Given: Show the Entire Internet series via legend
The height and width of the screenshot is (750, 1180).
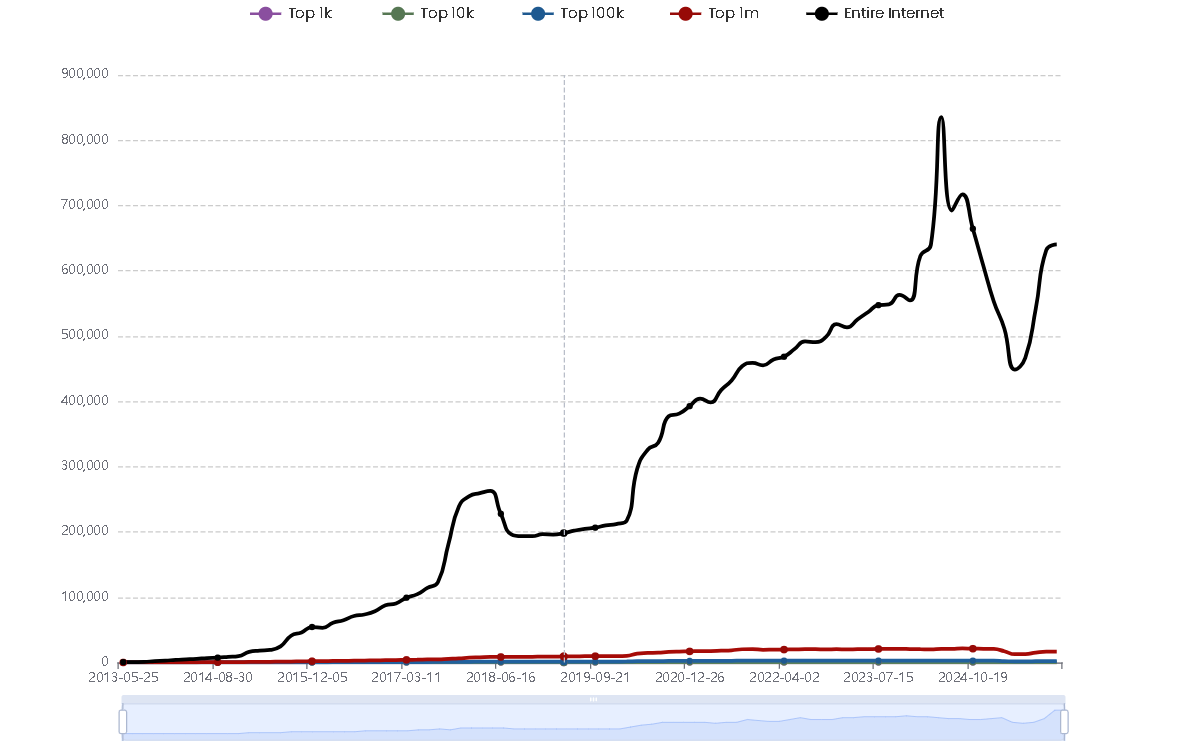Looking at the screenshot, I should (x=892, y=14).
